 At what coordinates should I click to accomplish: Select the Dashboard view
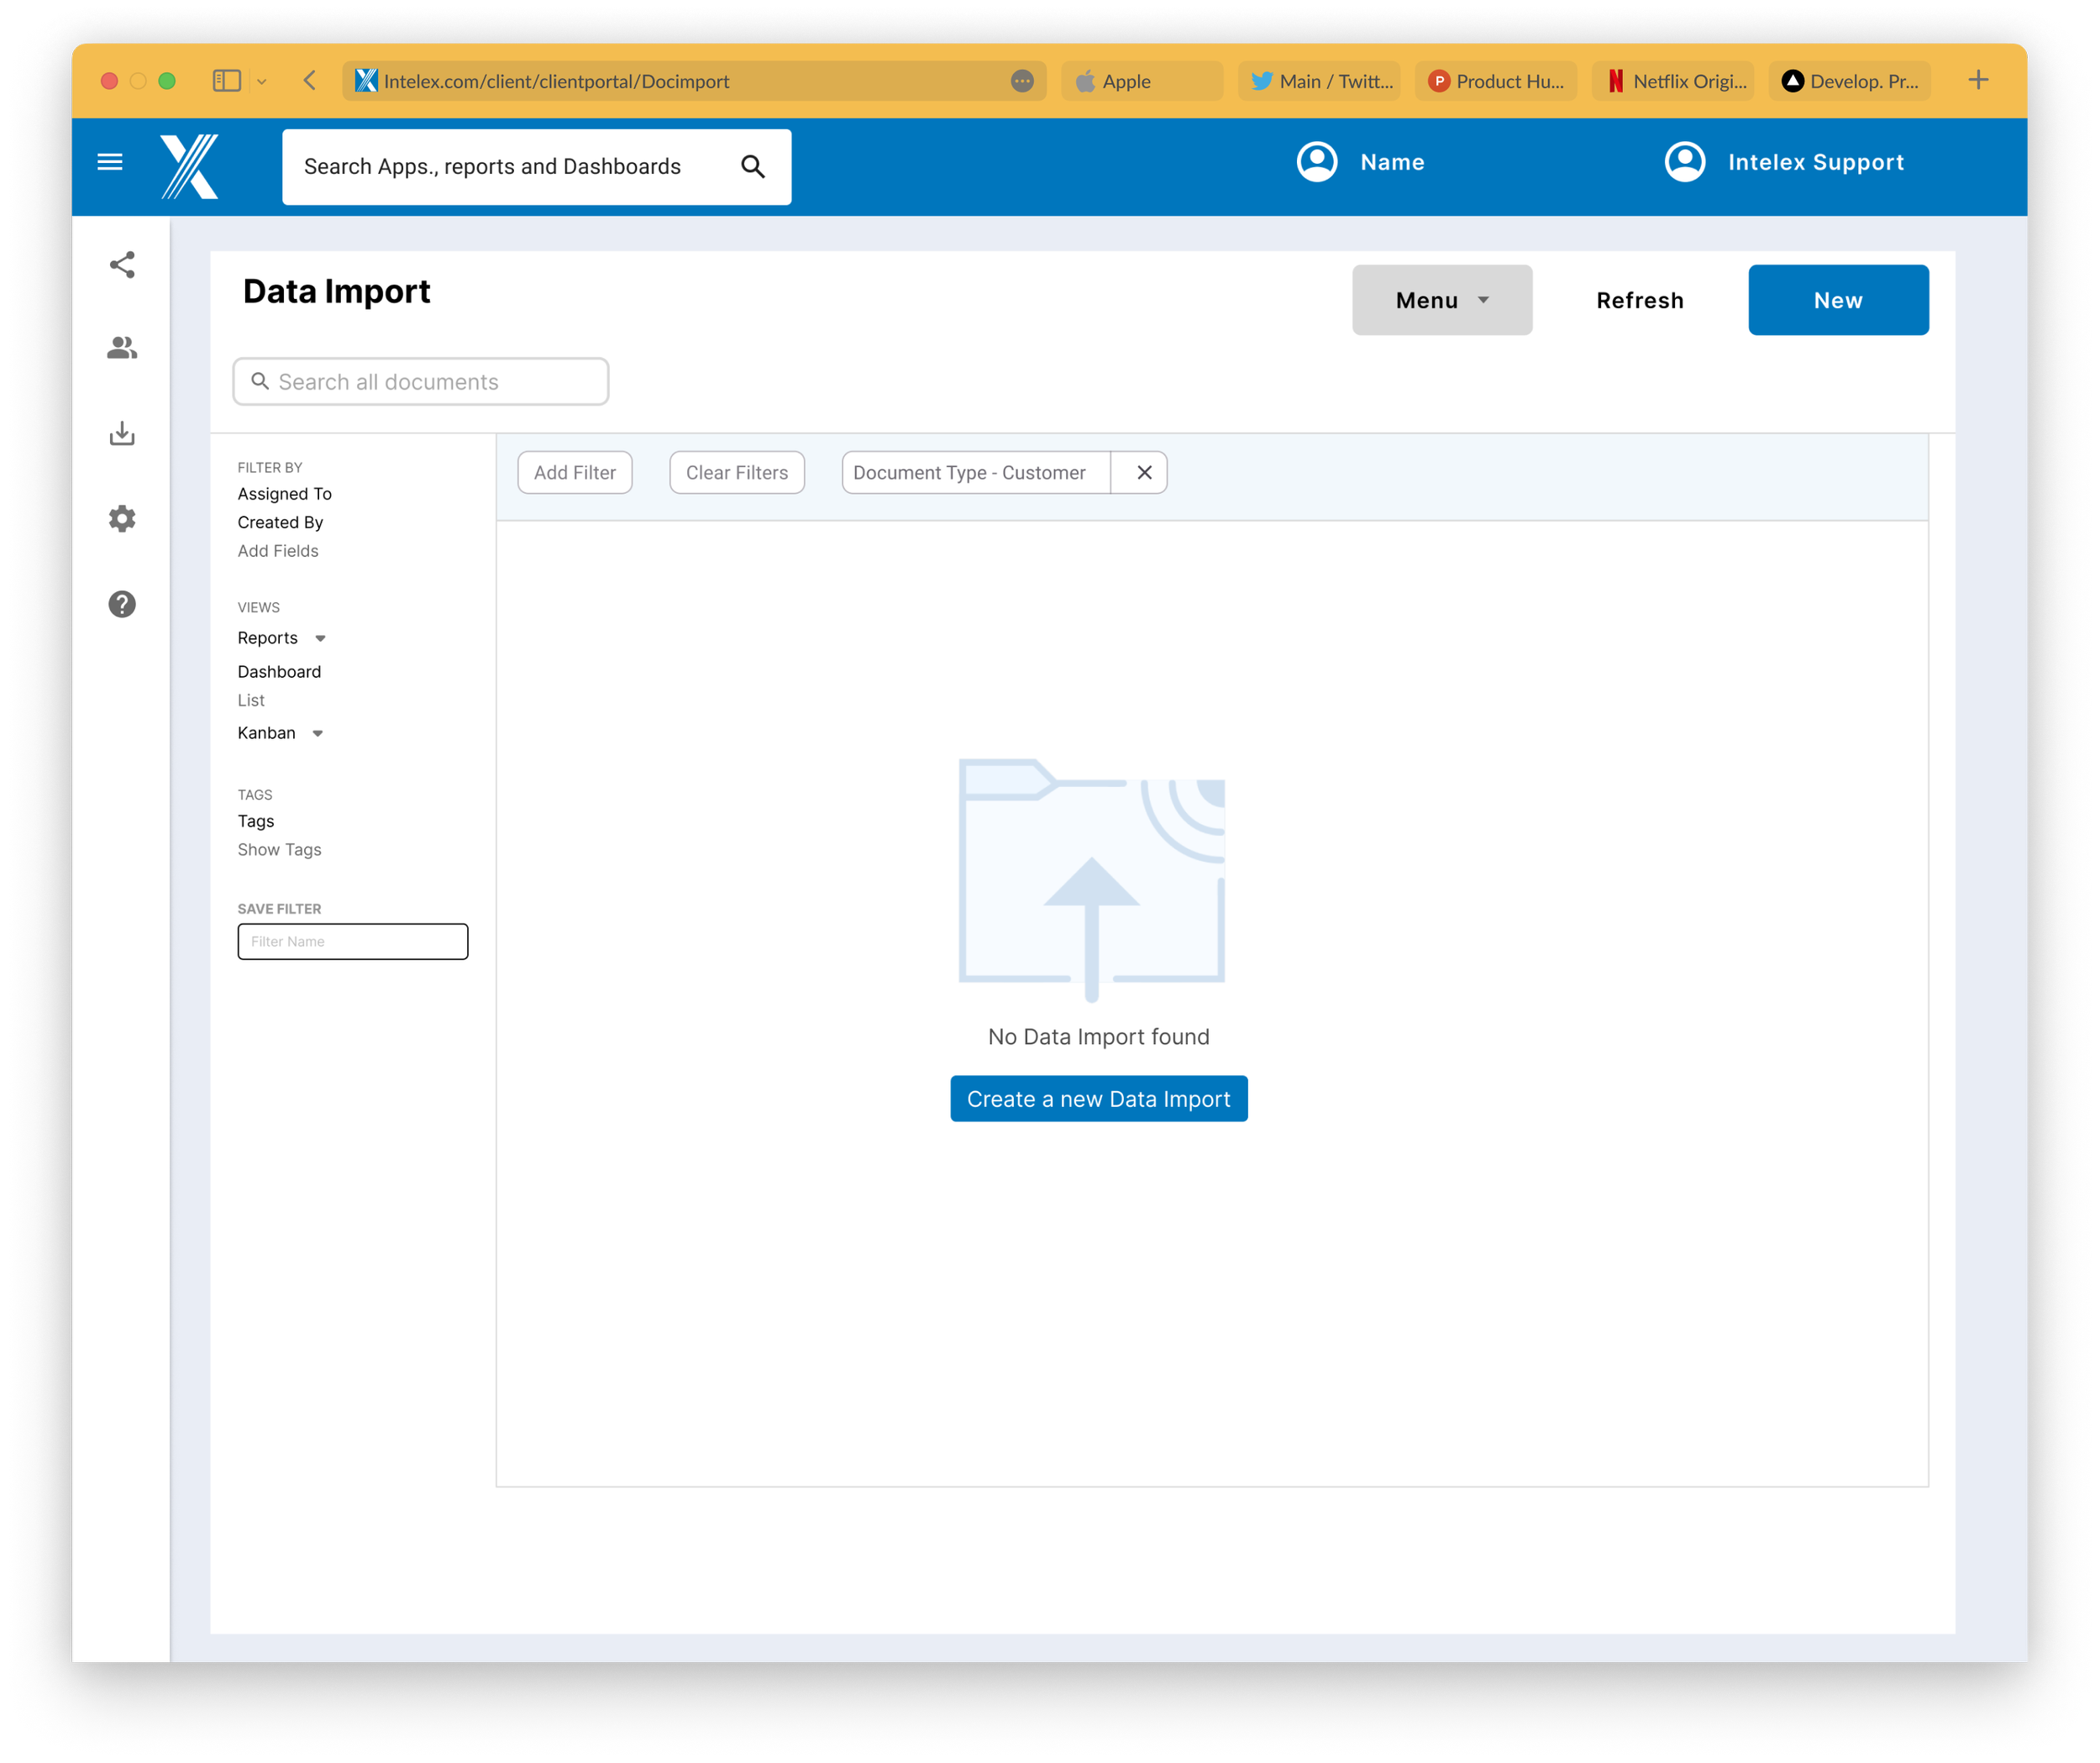click(x=280, y=670)
